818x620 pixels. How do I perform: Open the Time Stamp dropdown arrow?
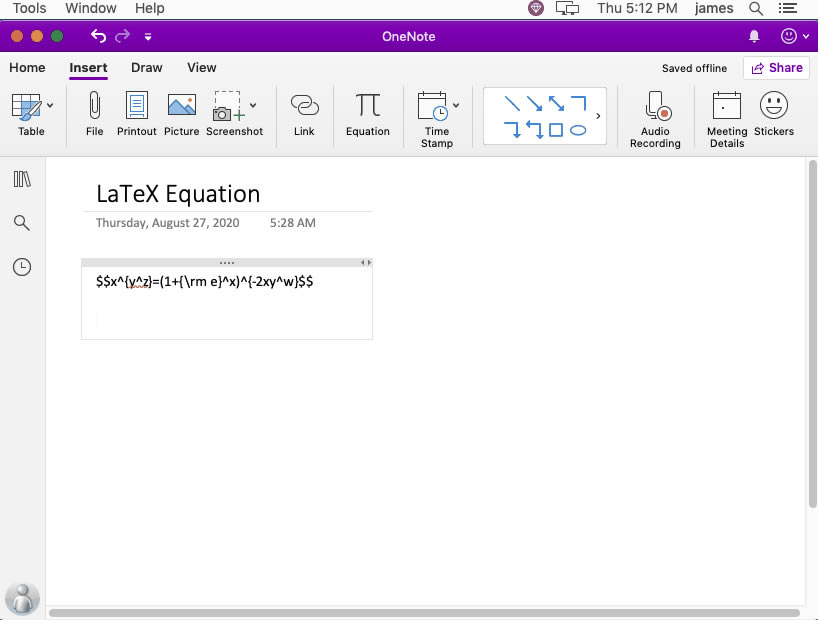[x=456, y=106]
